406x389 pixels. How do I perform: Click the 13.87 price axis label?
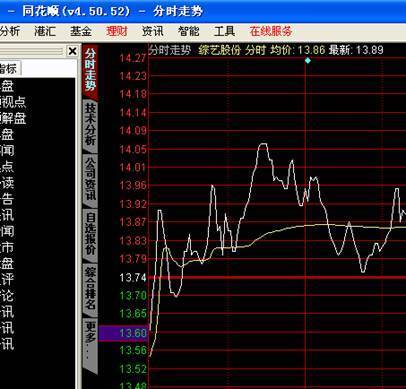pos(133,222)
